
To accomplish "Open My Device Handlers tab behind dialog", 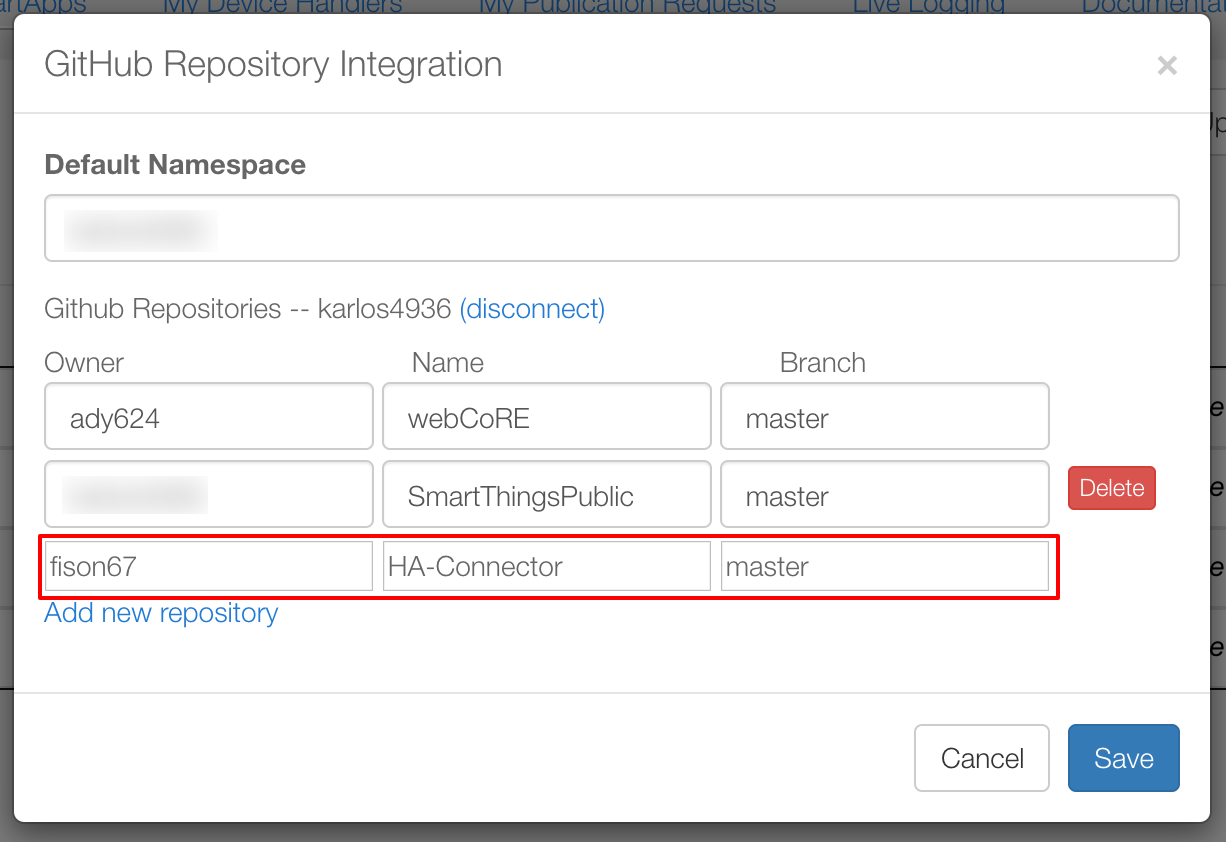I will coord(283,6).
